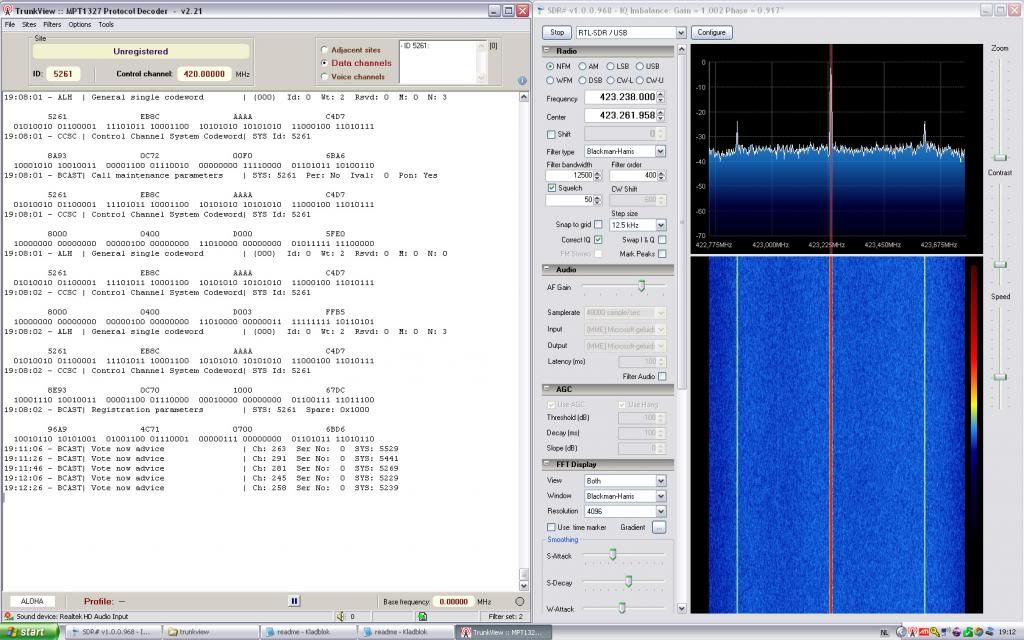Collapse the Radio panel in SDR#

pos(547,51)
